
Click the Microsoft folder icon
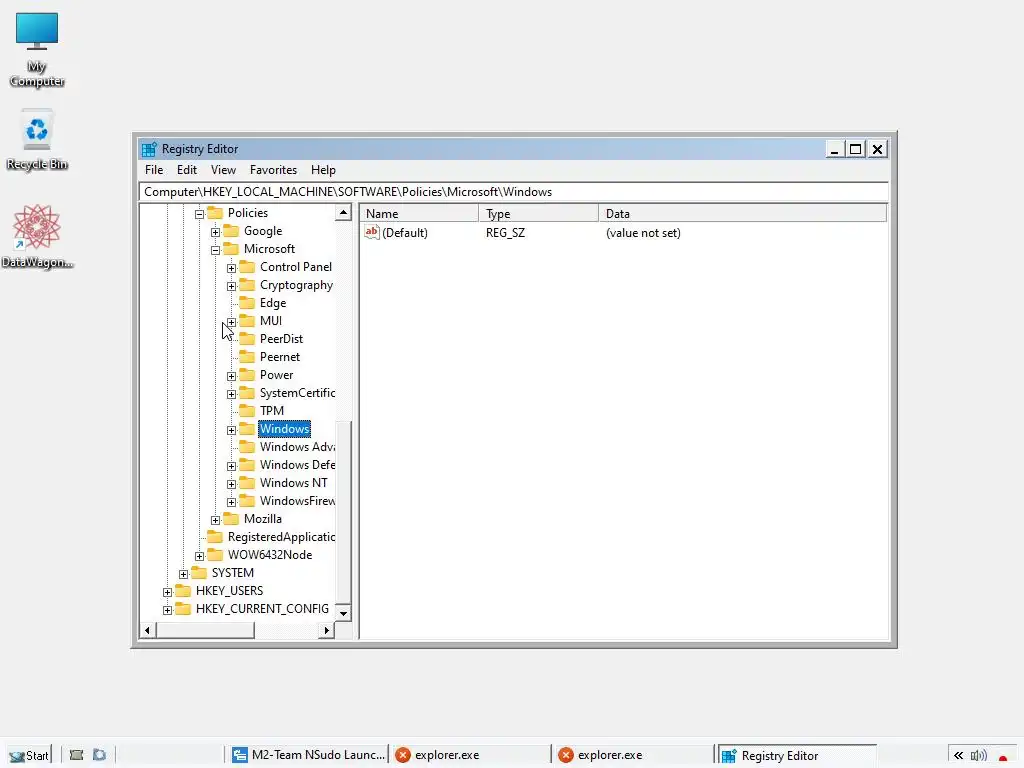coord(231,249)
